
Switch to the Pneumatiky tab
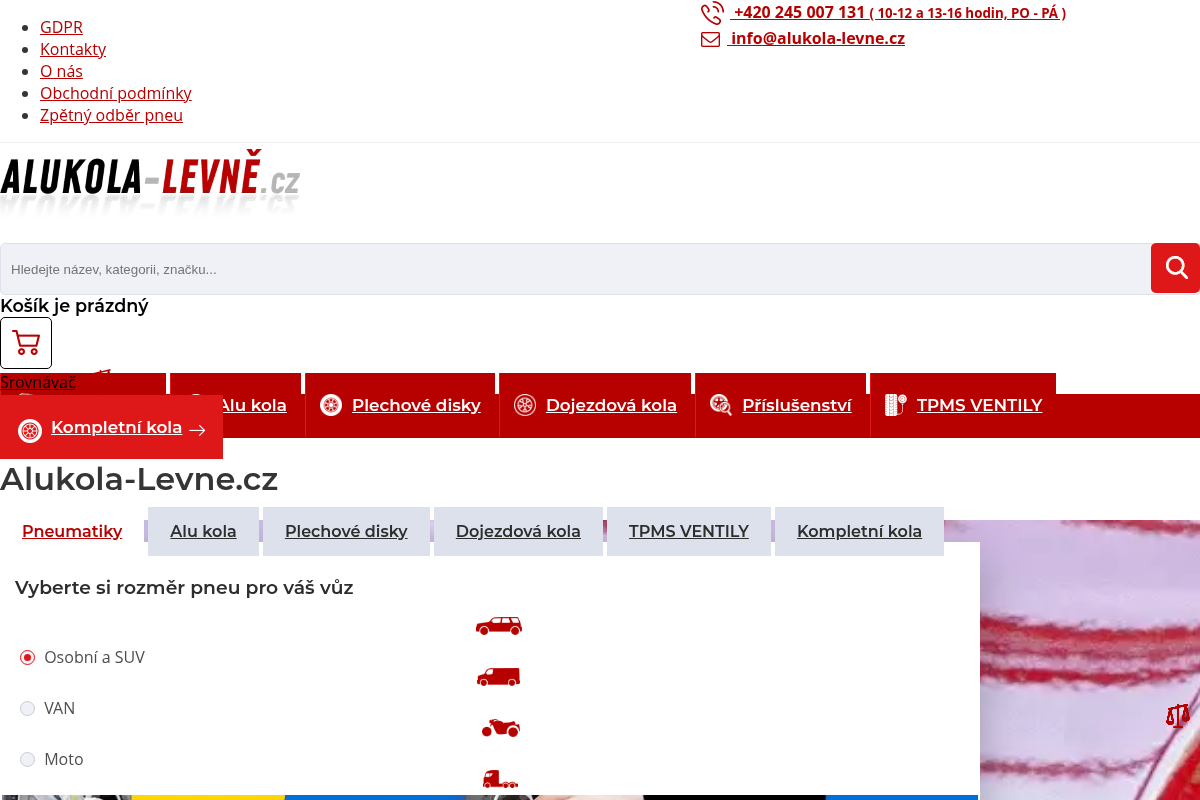pos(72,531)
